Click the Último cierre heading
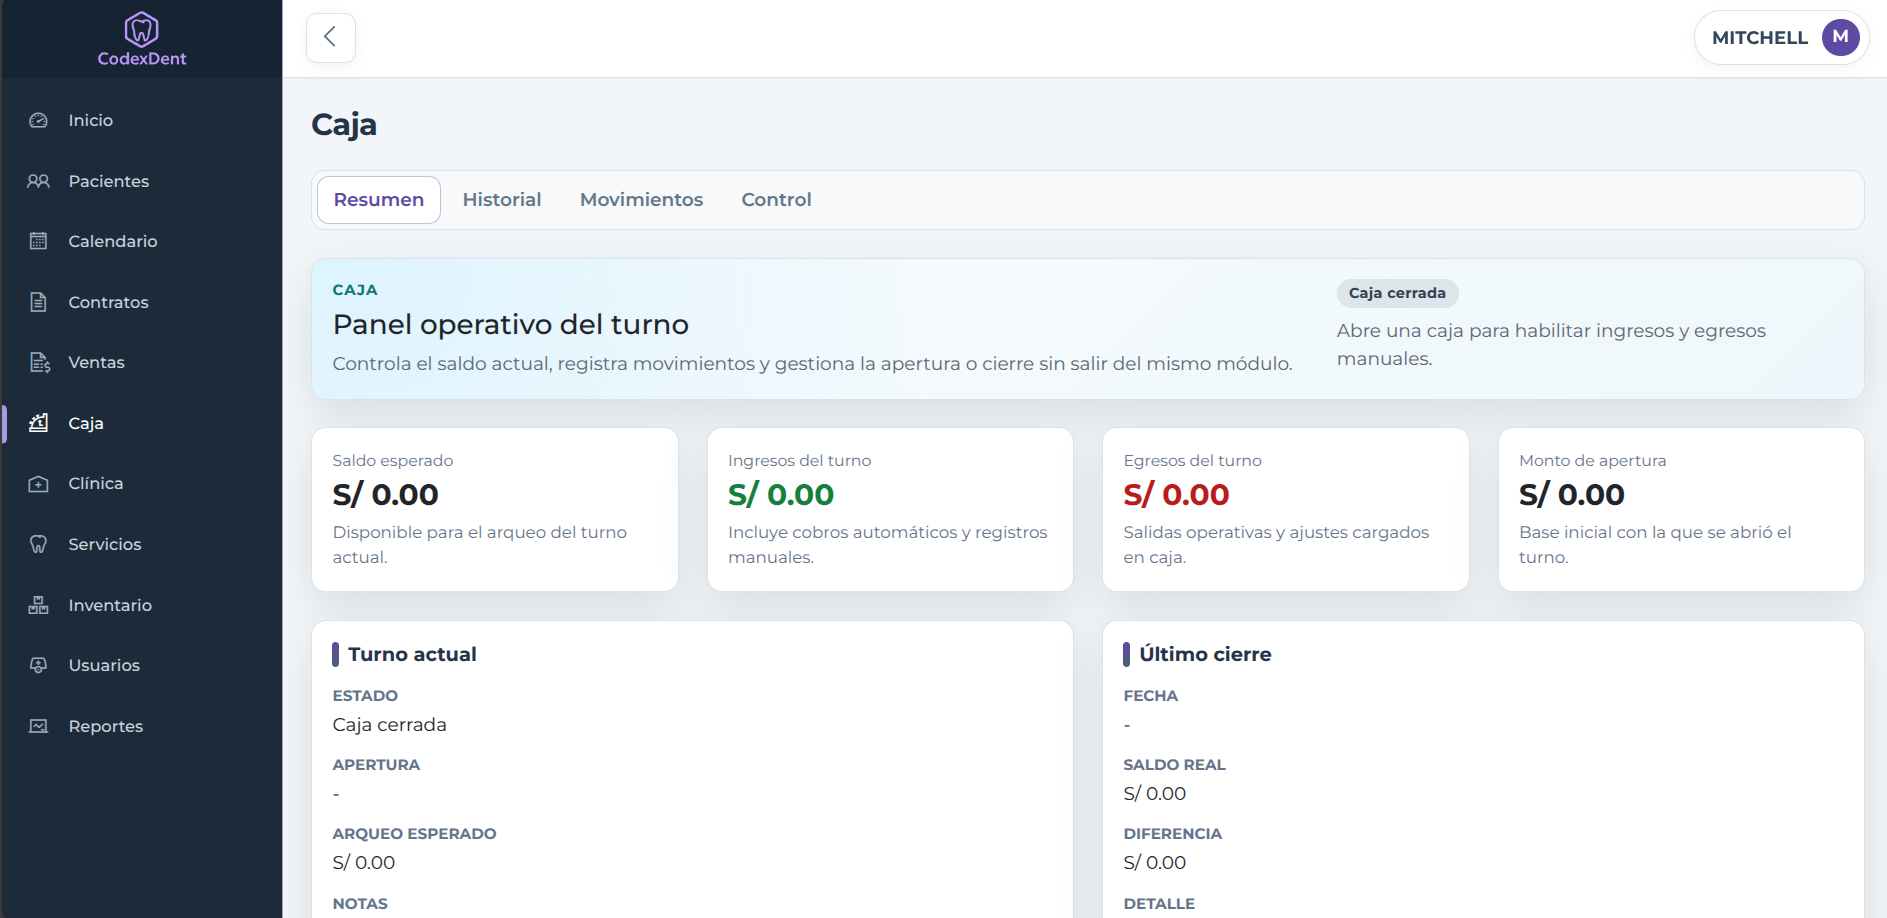Image resolution: width=1887 pixels, height=918 pixels. (1205, 654)
